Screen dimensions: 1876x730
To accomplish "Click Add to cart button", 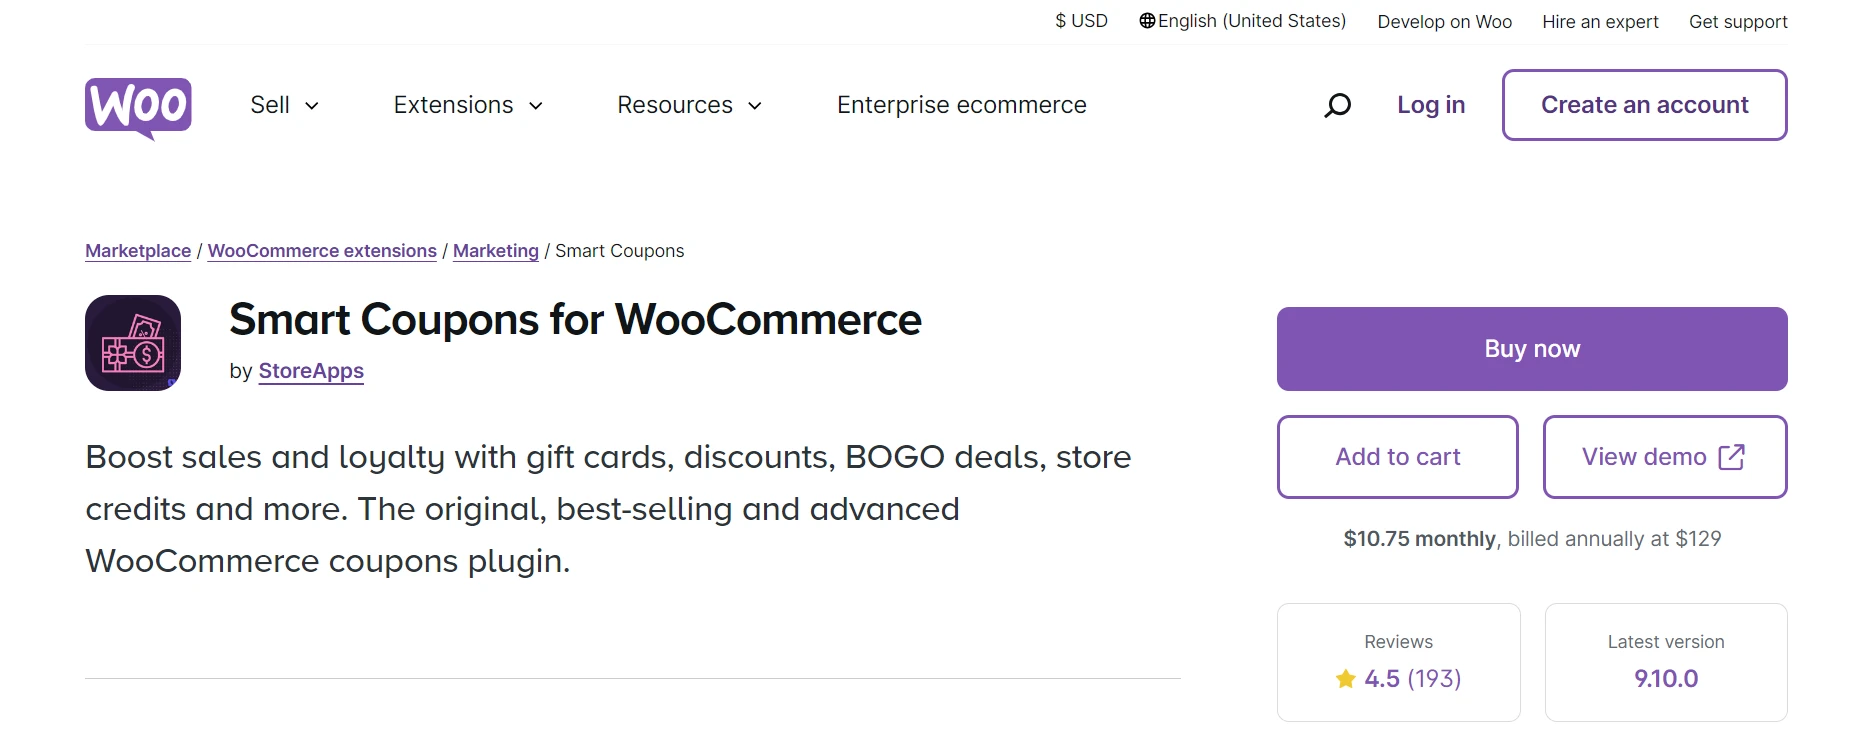I will 1397,457.
